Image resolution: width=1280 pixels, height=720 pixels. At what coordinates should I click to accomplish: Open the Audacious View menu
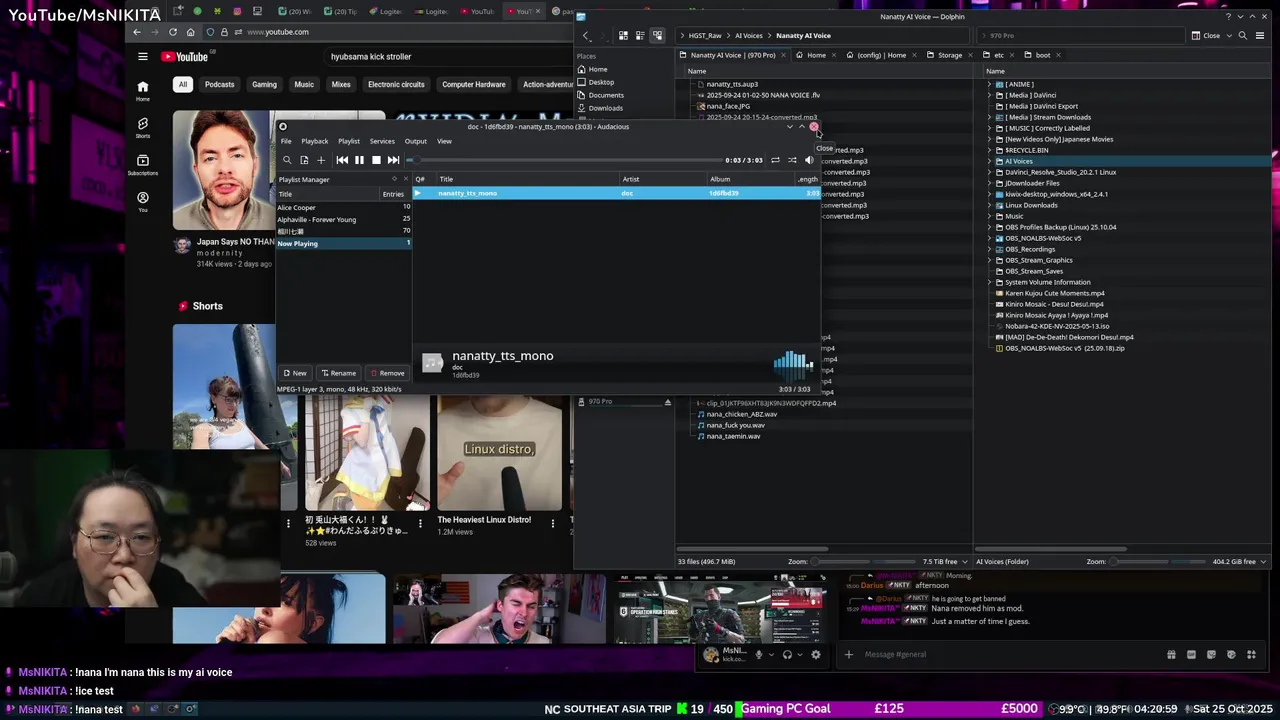pyautogui.click(x=444, y=141)
